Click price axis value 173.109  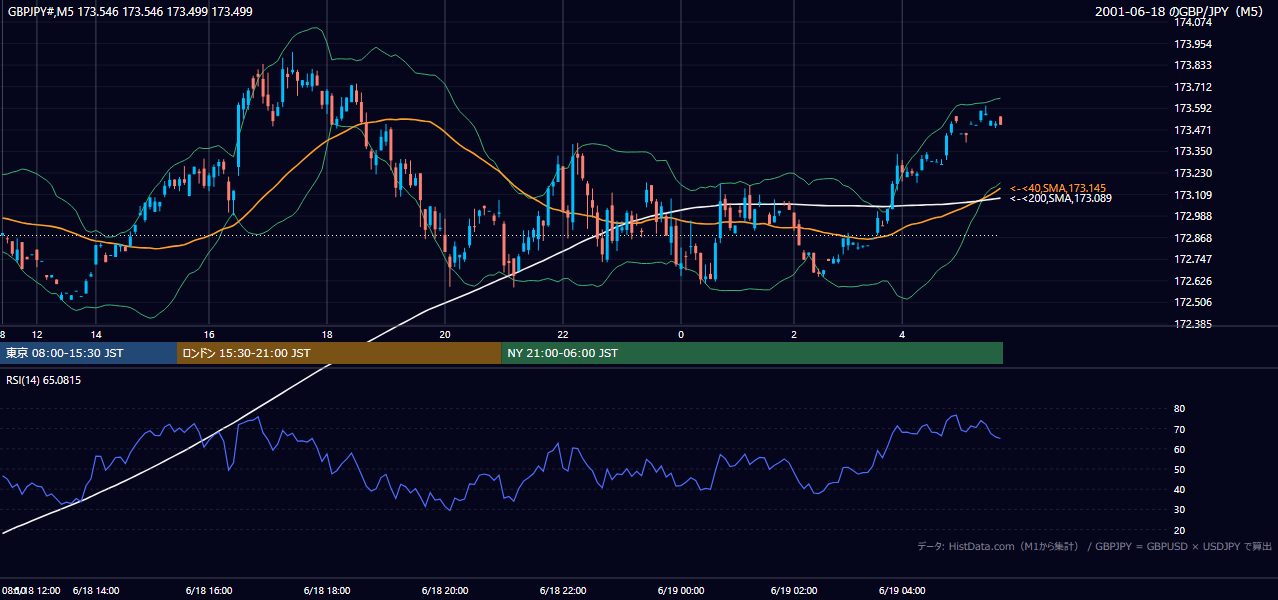[x=1193, y=195]
